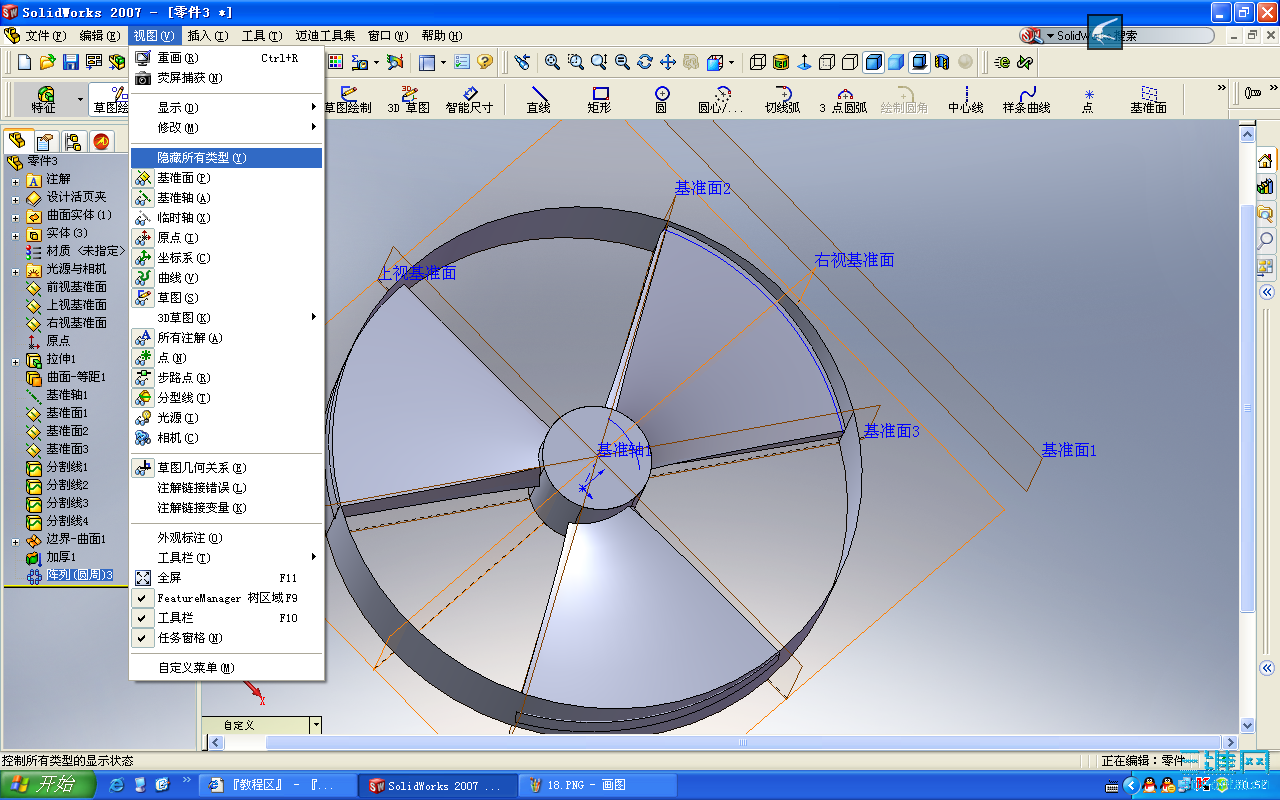Switch to the 『教程区』 taskbar window
The height and width of the screenshot is (800, 1280).
coord(278,785)
